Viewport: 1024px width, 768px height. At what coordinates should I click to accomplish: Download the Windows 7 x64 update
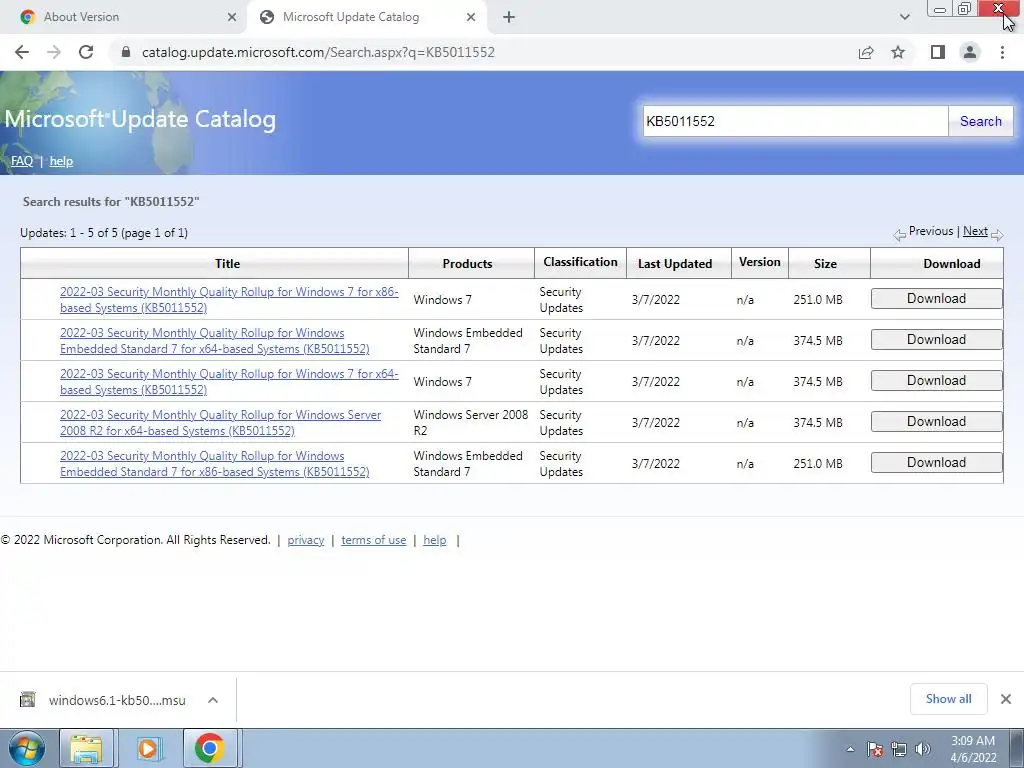click(936, 381)
